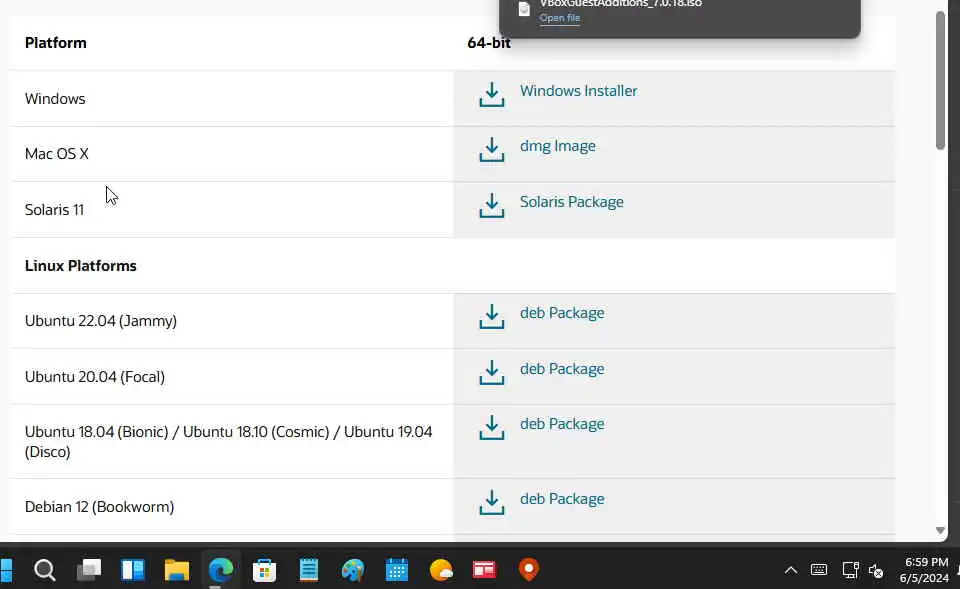Select the Mac OS X platform cell
The image size is (960, 589).
click(231, 154)
